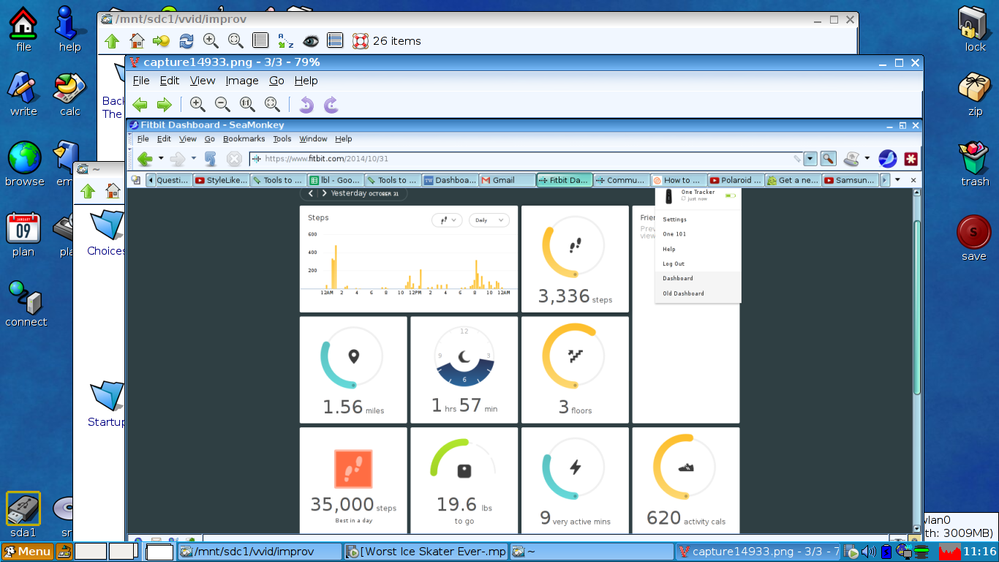Select the Choices folder in ~ window
The width and height of the screenshot is (999, 562).
coord(106,234)
